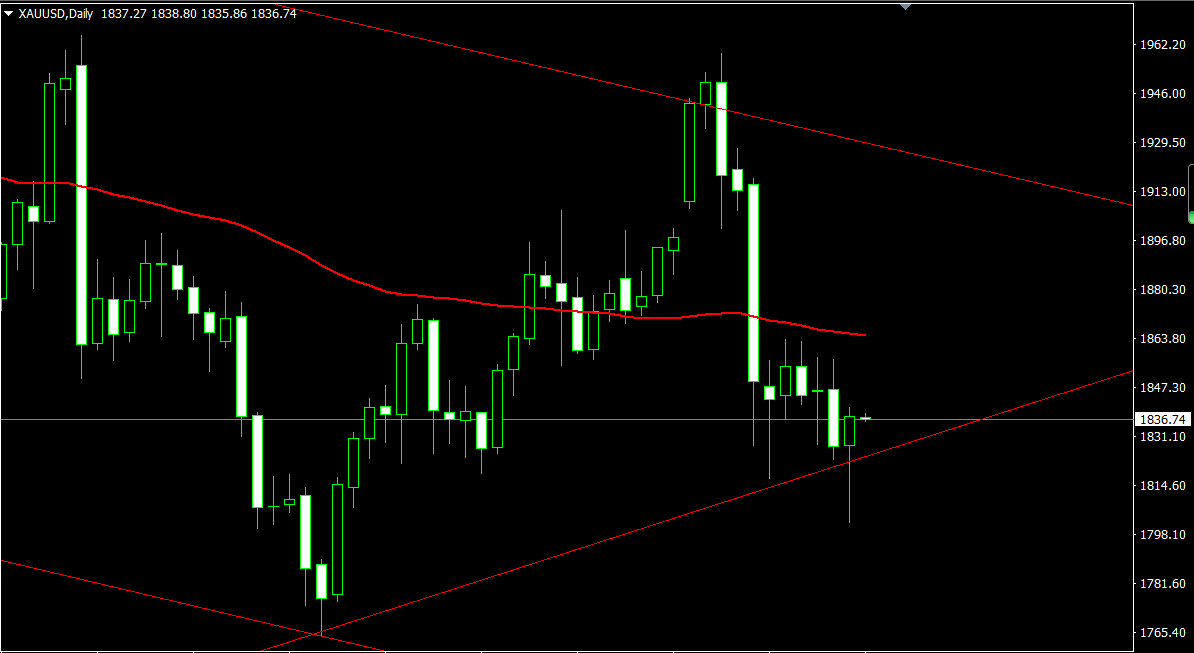This screenshot has height=653, width=1194.
Task: Click the 1929.50 price axis label
Action: 1162,142
